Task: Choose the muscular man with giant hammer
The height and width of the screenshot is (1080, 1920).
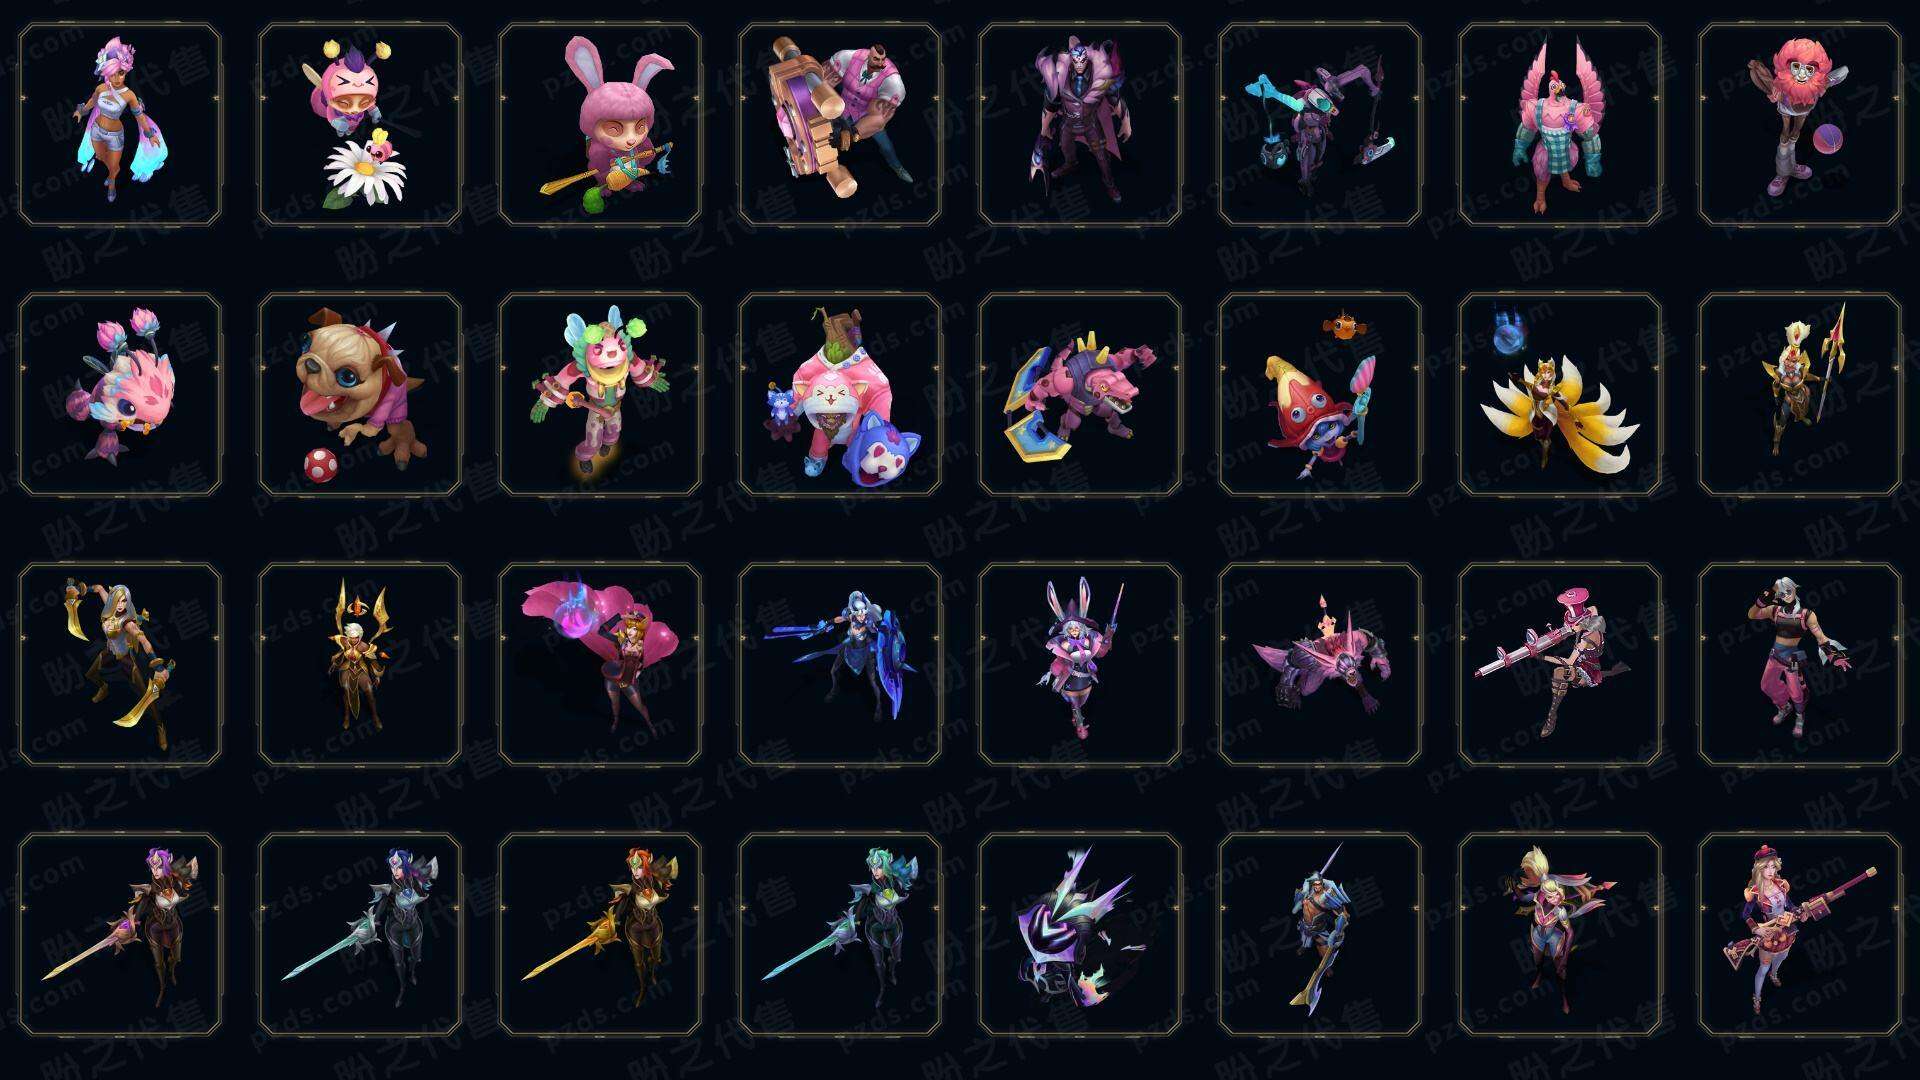Action: [840, 125]
